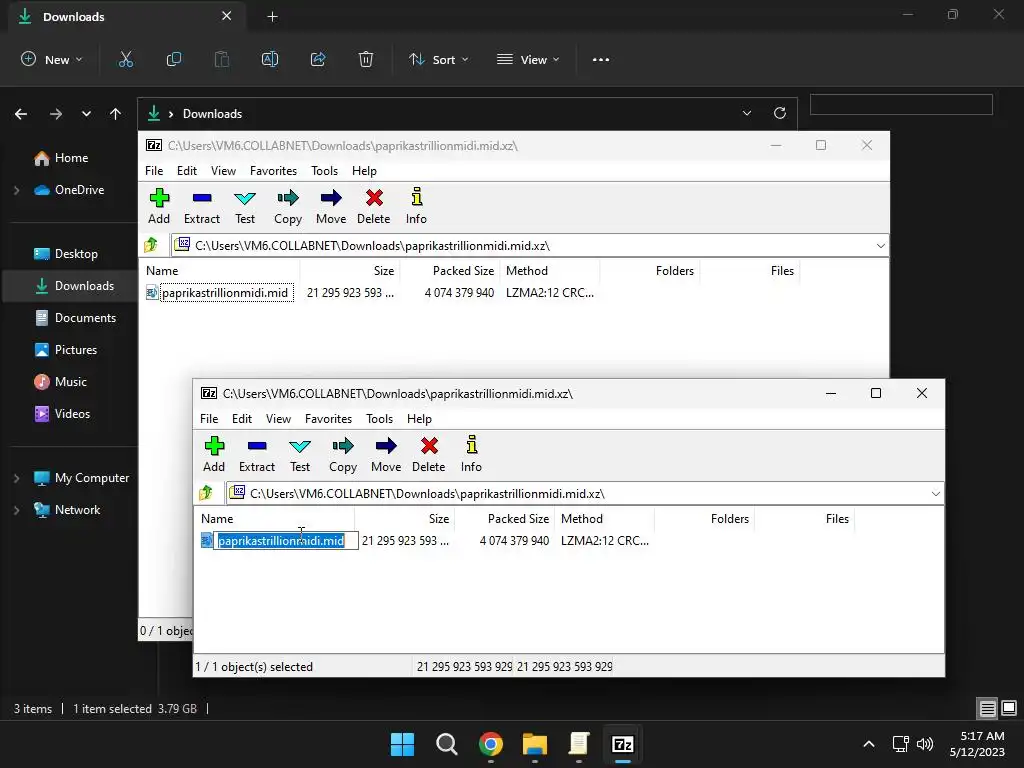Click Delete in the front 7-Zip window

[x=428, y=454]
